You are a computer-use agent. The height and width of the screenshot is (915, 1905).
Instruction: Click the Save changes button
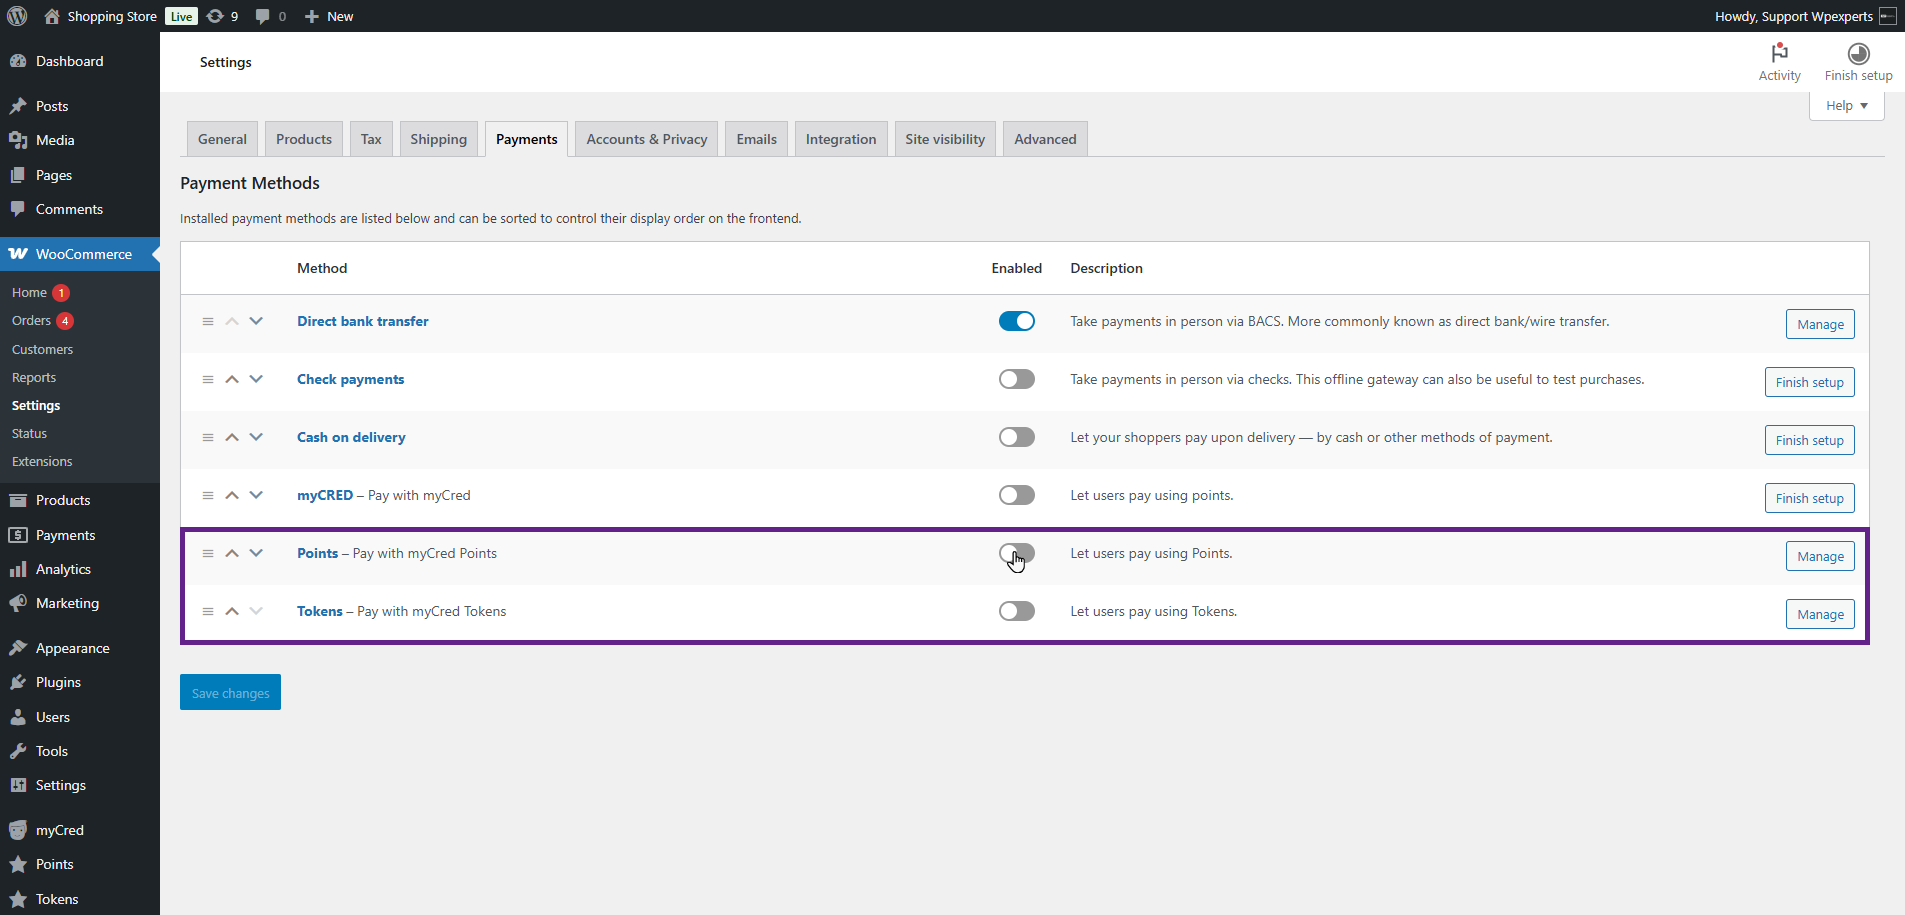click(x=230, y=693)
